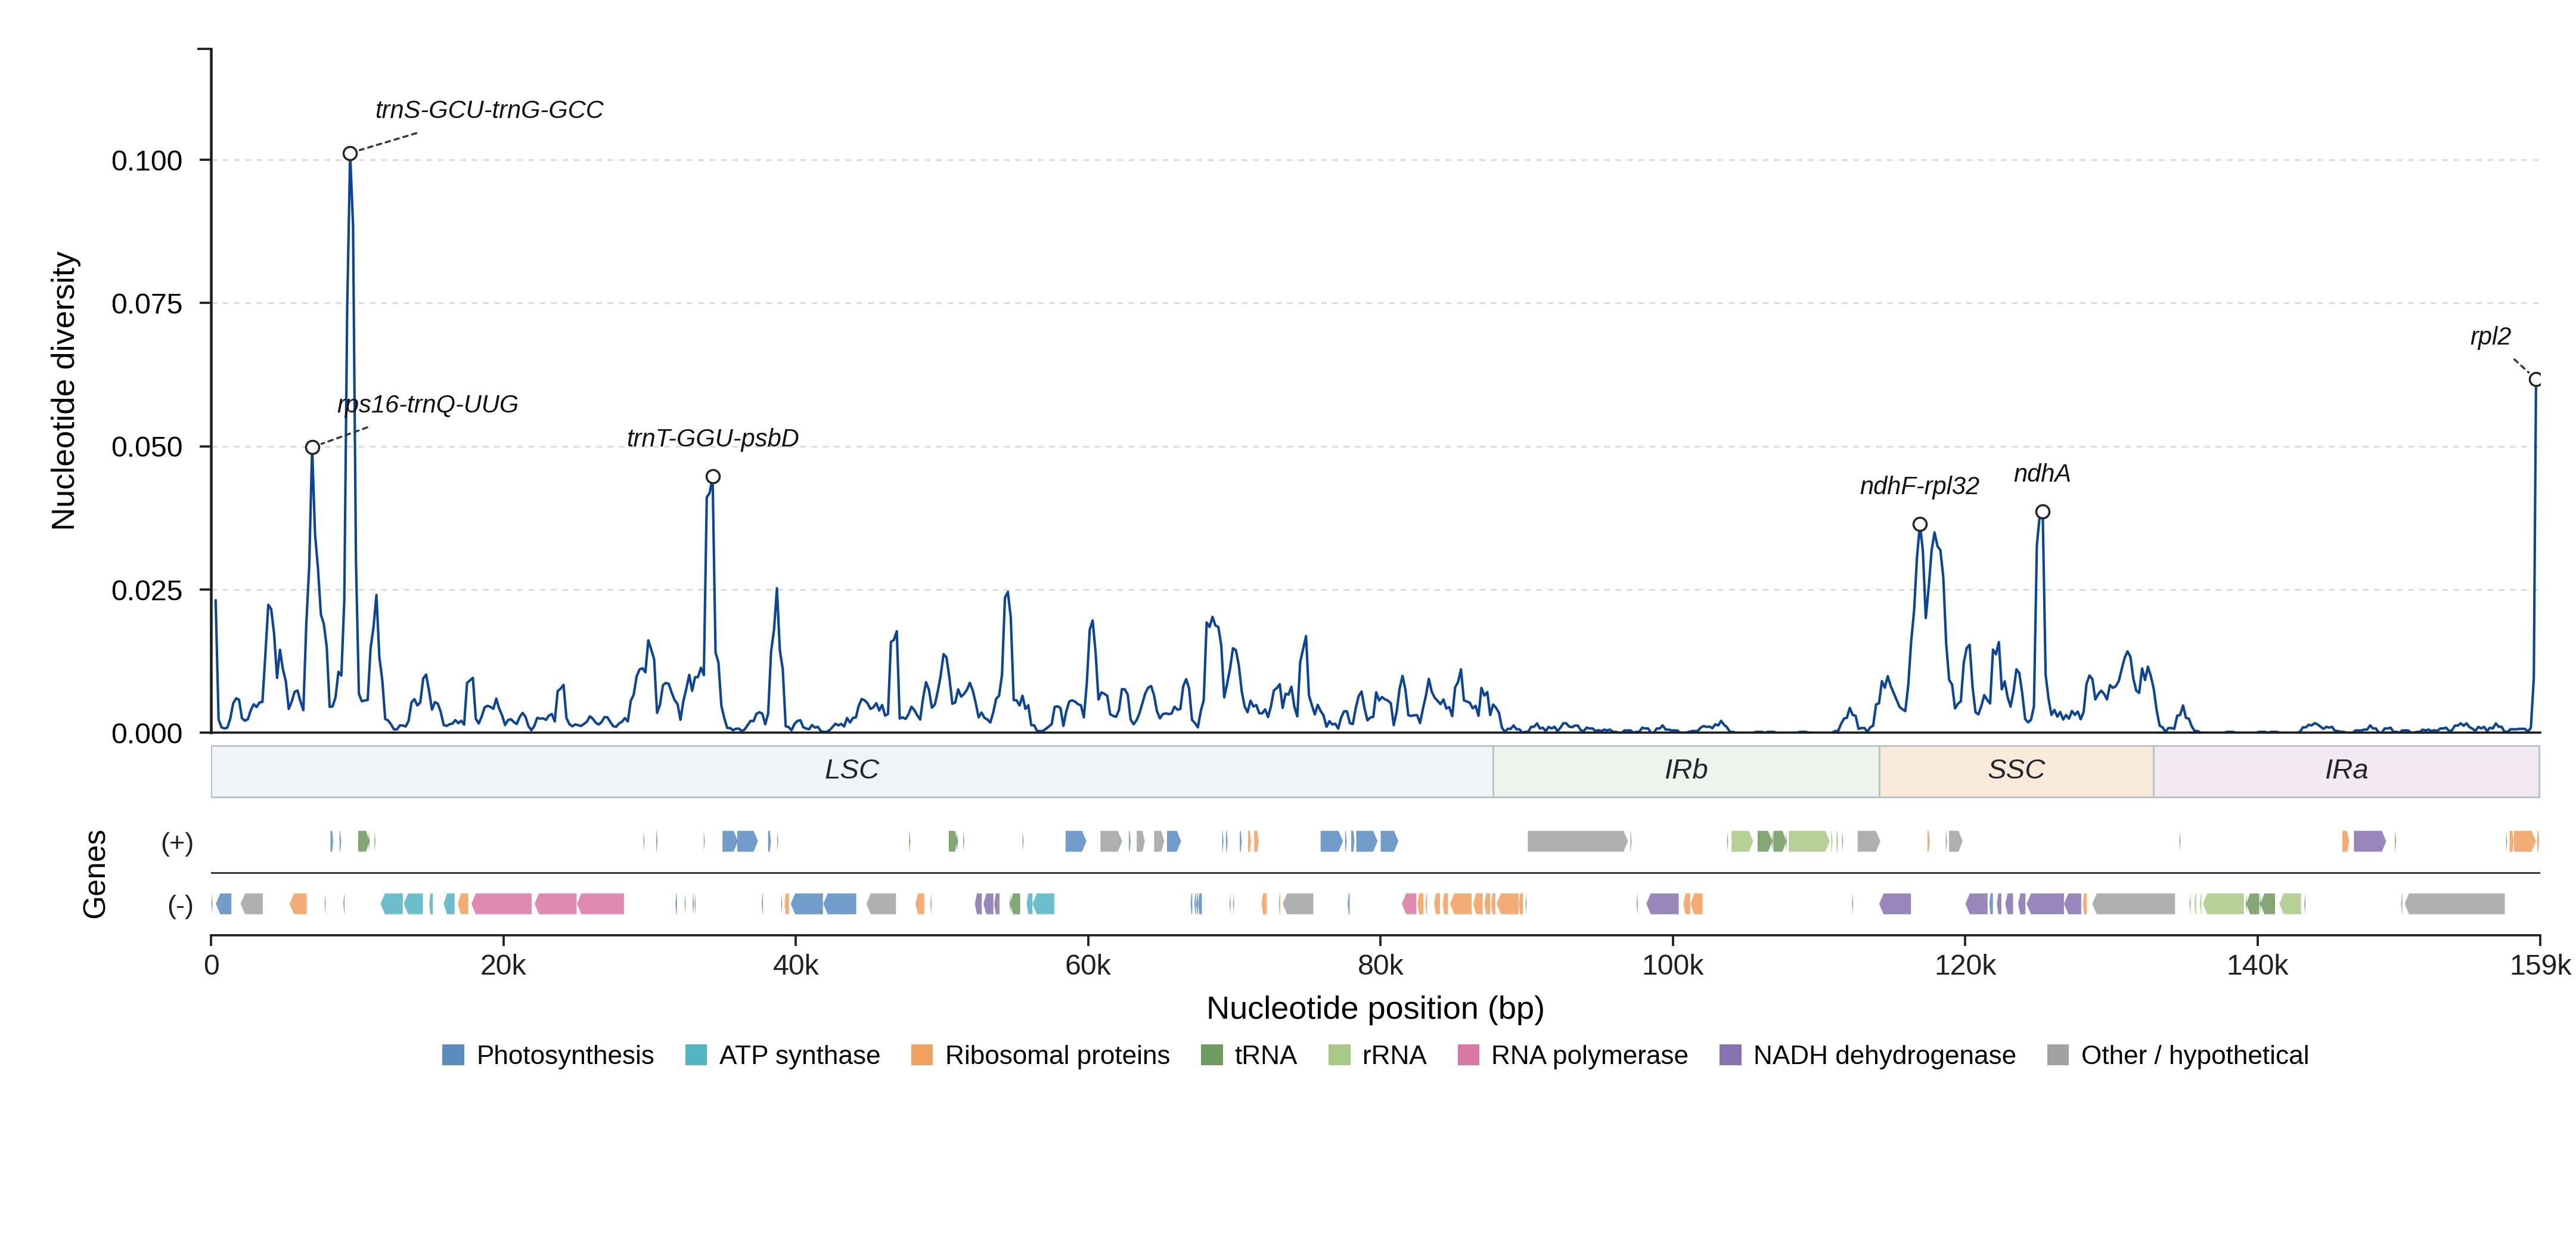2576x1253 pixels.
Task: Click the (-) strand label
Action: click(180, 906)
